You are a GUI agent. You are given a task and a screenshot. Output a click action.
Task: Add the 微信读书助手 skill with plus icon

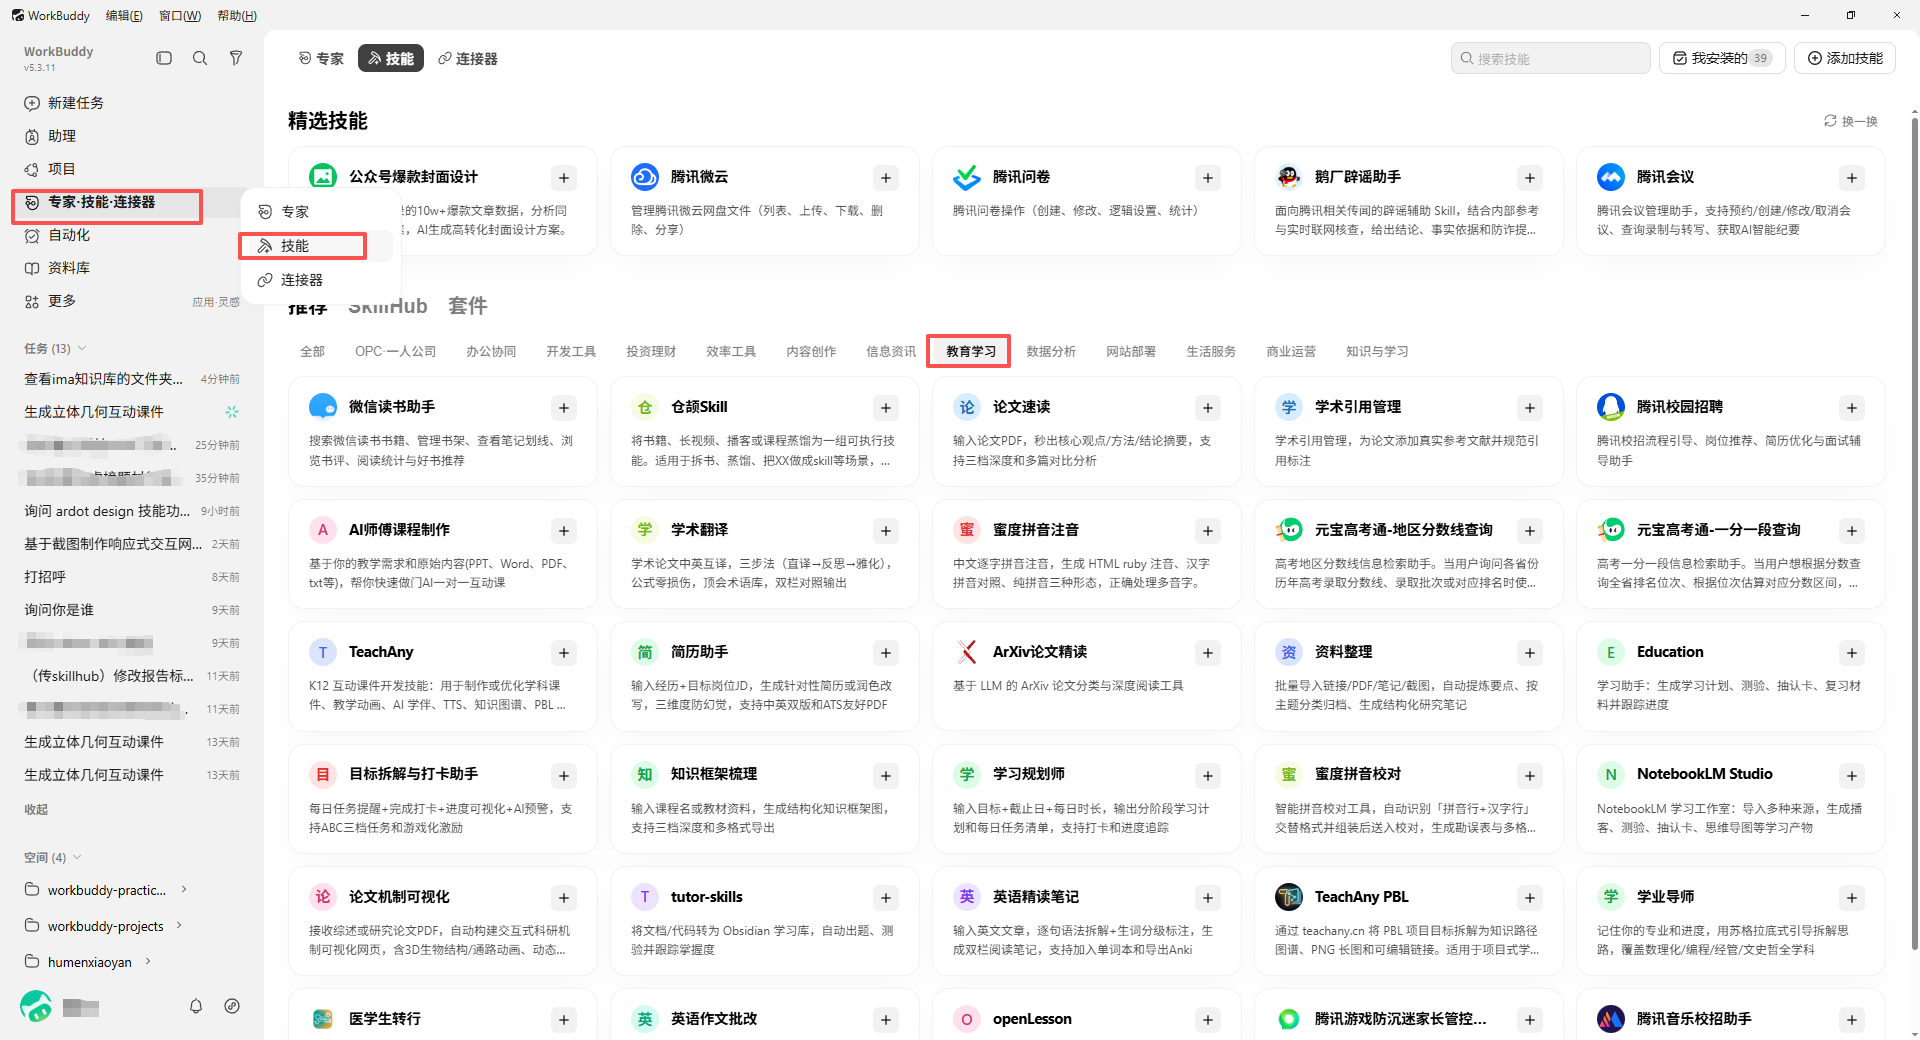tap(564, 408)
